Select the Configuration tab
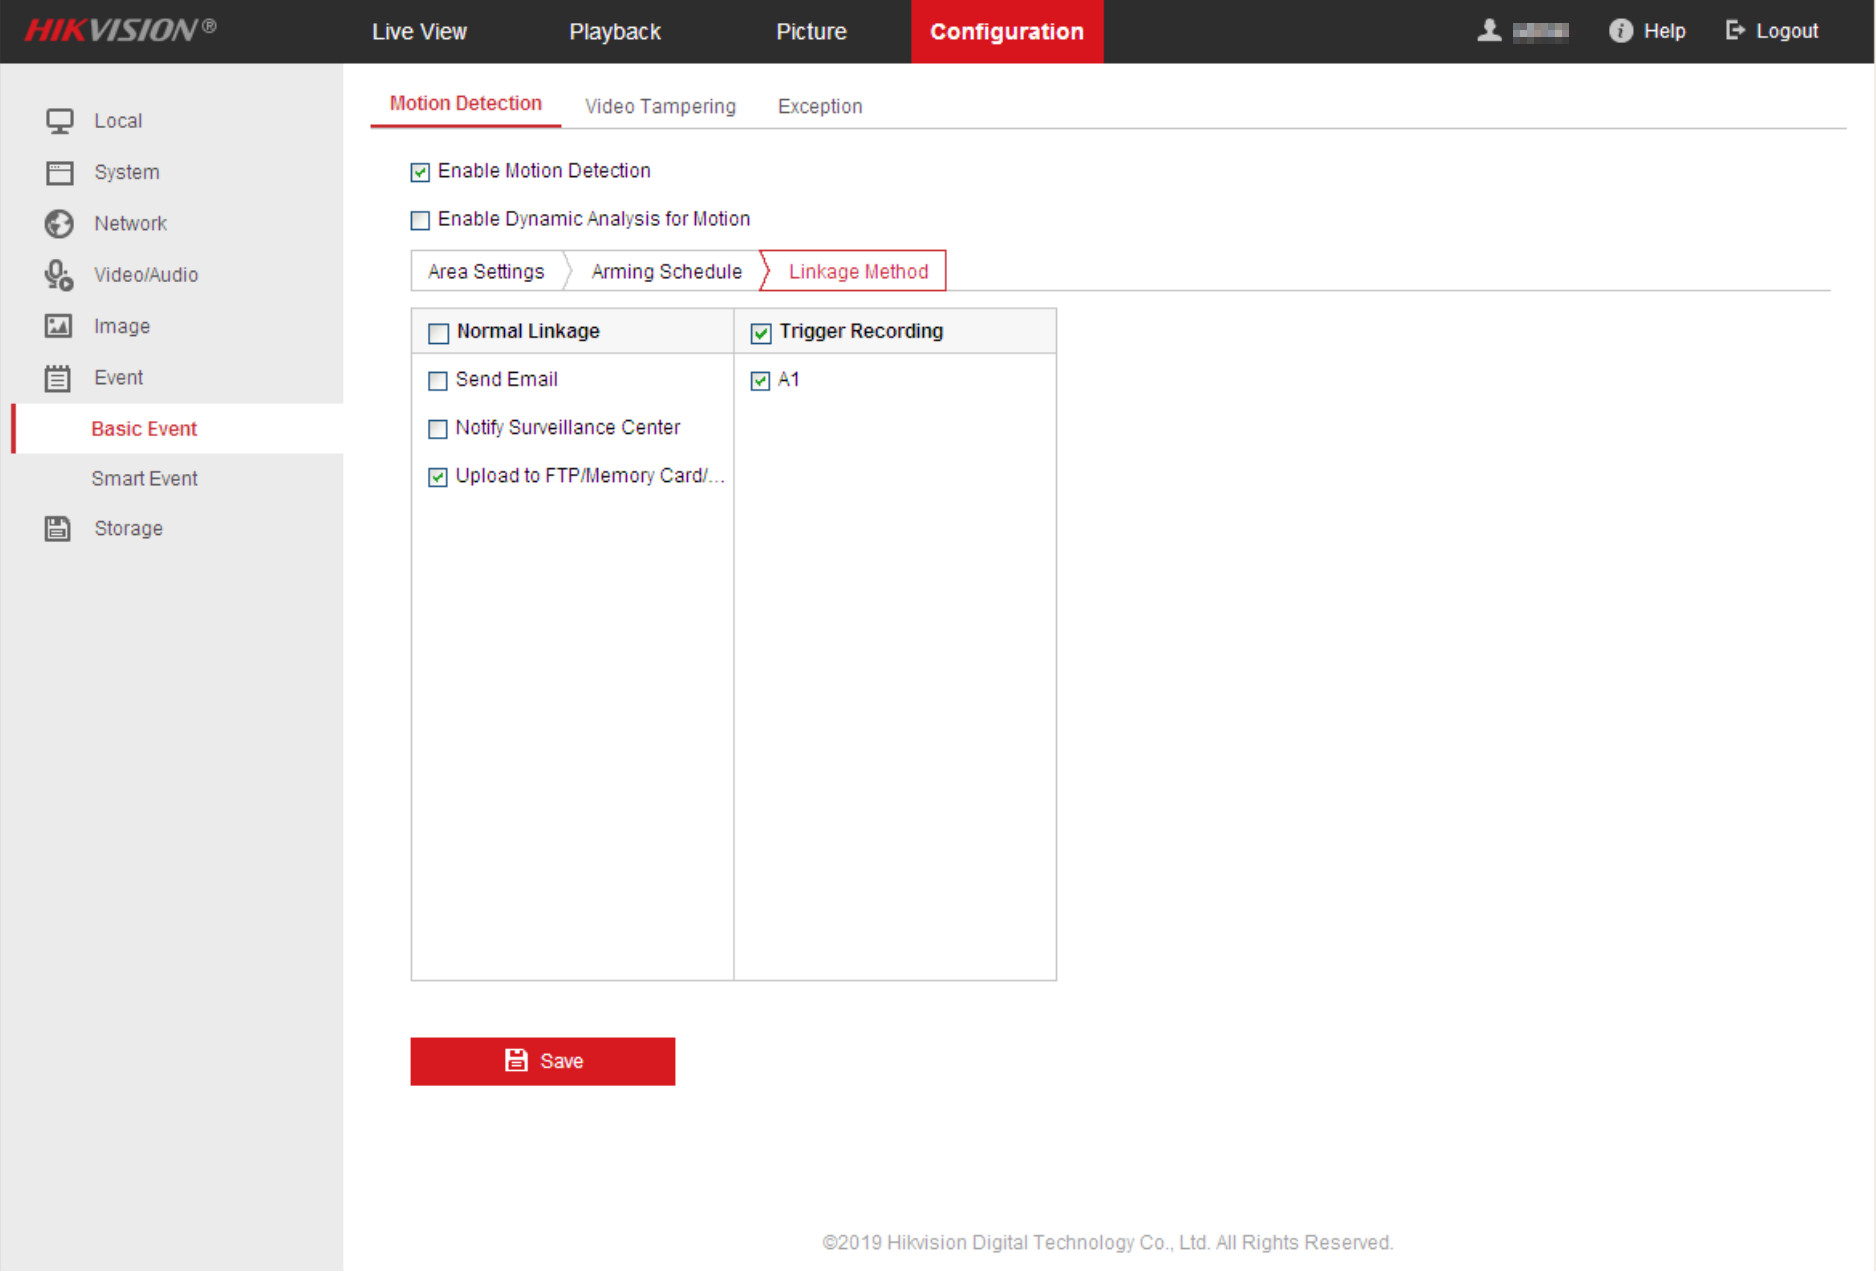This screenshot has width=1876, height=1271. click(x=1007, y=32)
